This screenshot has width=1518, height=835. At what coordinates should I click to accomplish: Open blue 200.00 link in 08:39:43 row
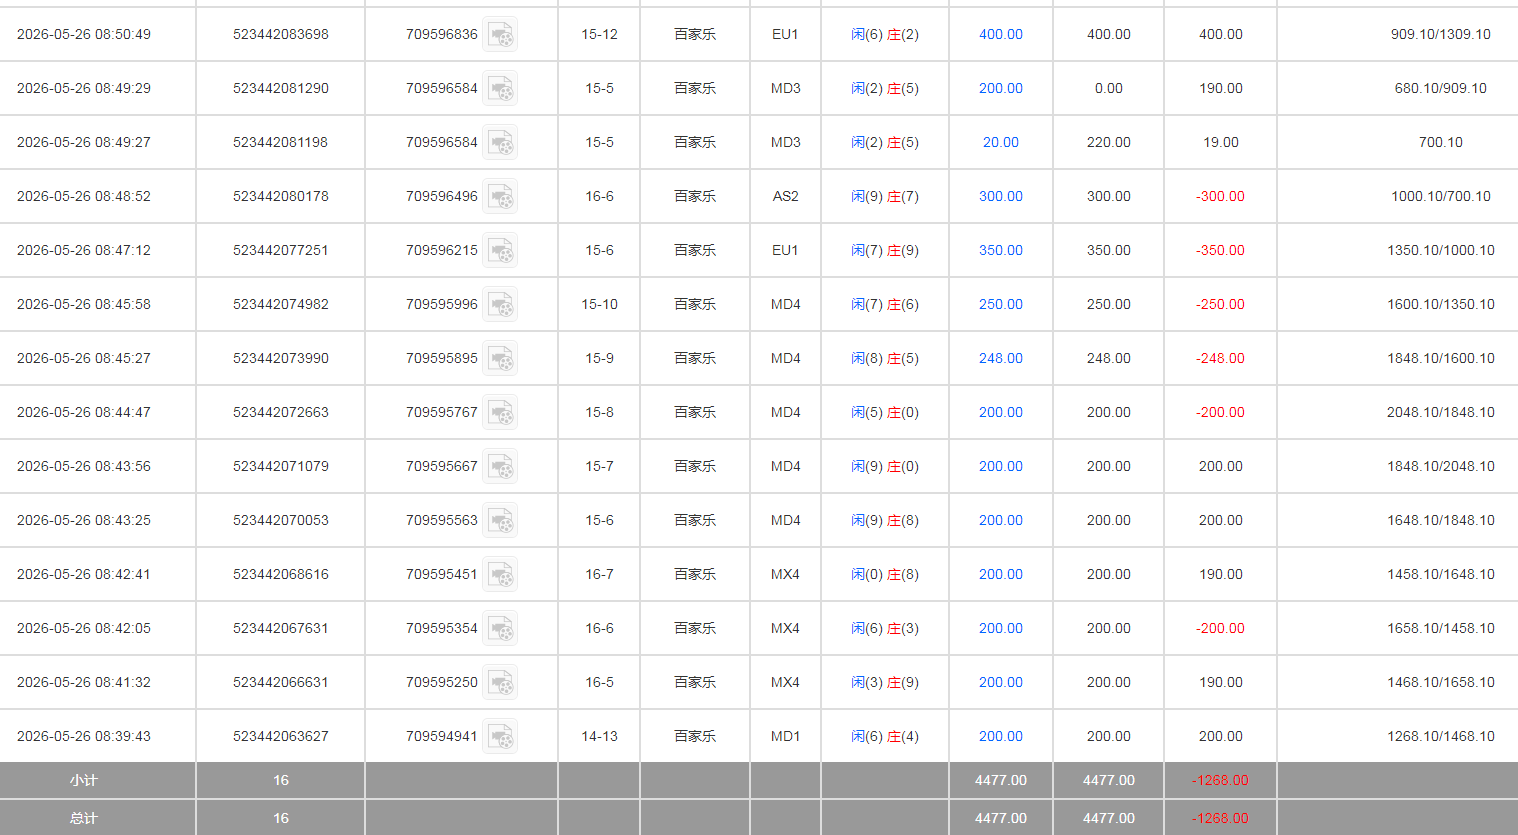(x=1000, y=736)
